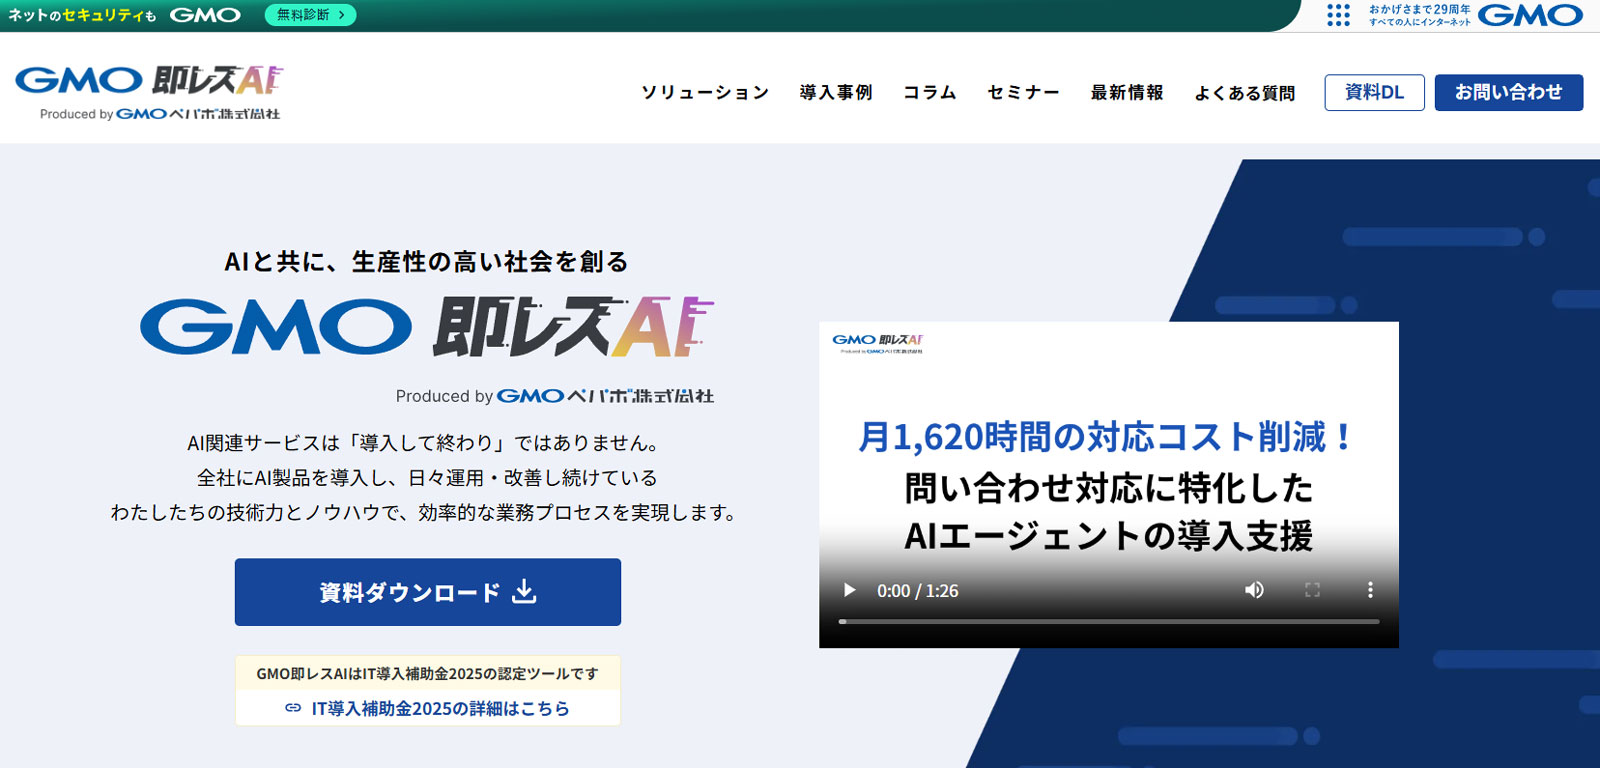Viewport: 1600px width, 768px height.
Task: Open the video more options menu
Action: pyautogui.click(x=1370, y=590)
